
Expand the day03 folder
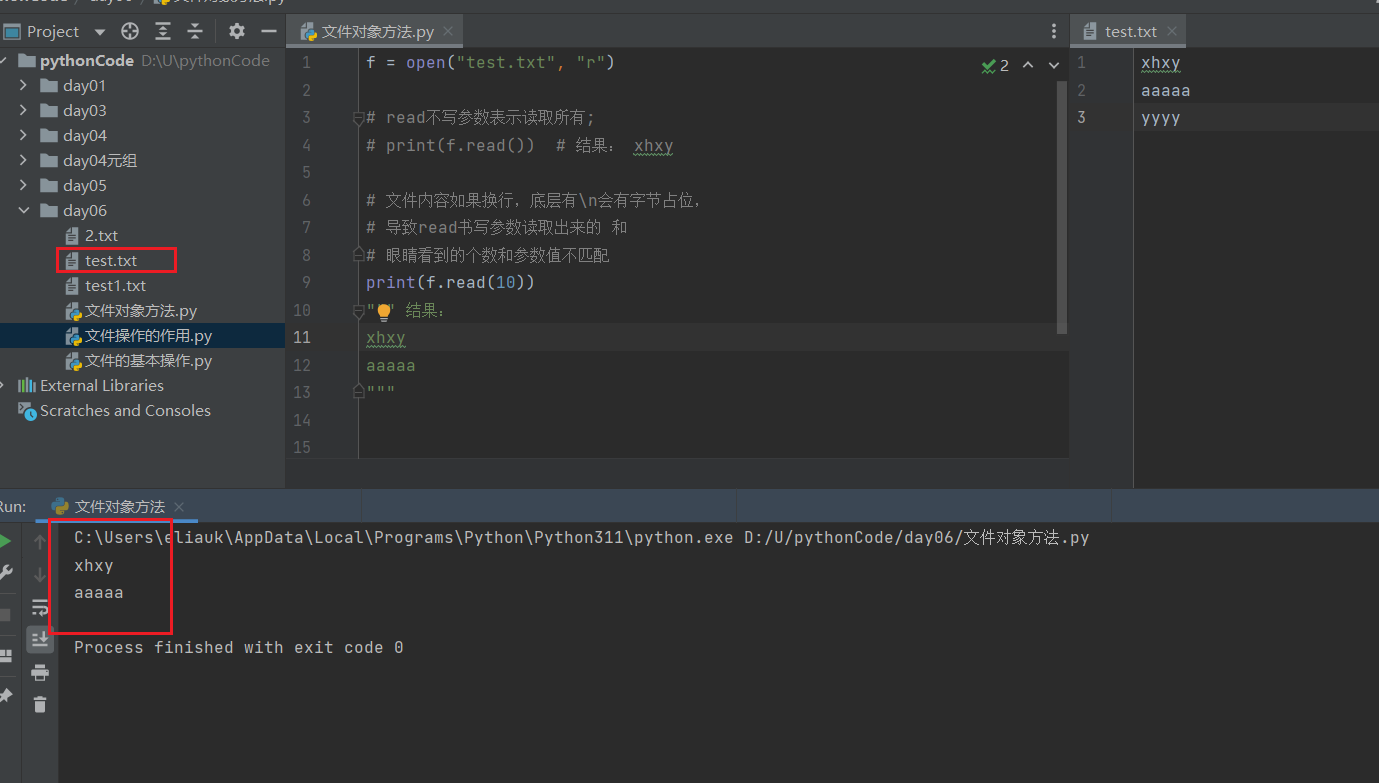click(x=24, y=110)
